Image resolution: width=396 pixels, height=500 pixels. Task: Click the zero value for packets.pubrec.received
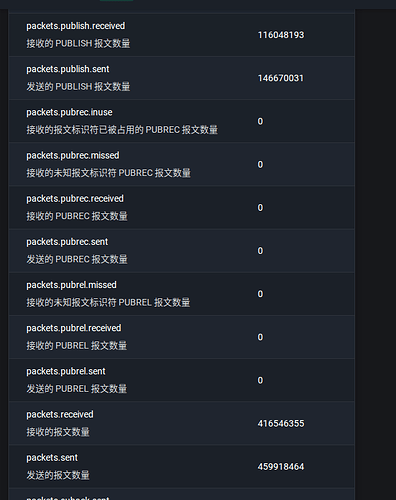click(x=260, y=208)
